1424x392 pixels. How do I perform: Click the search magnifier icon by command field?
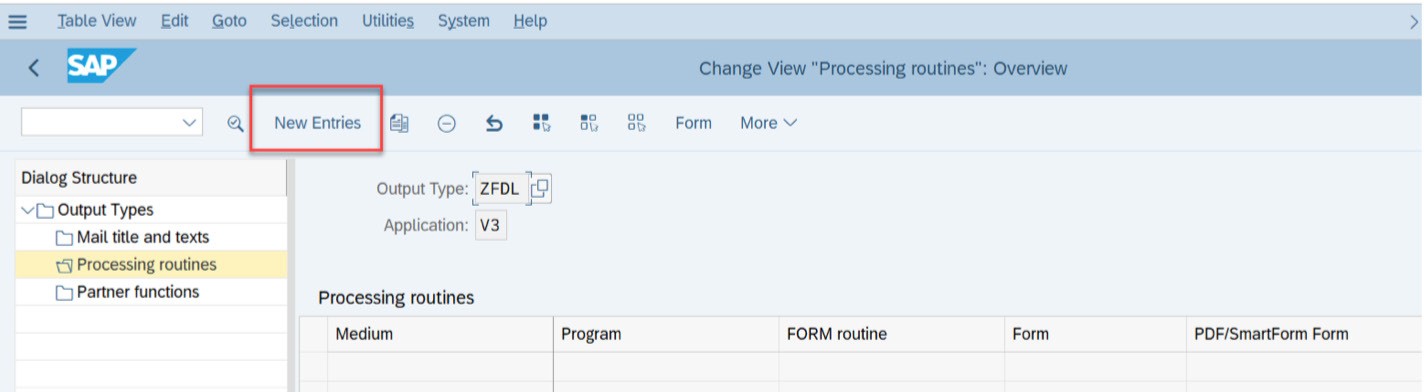click(x=235, y=123)
